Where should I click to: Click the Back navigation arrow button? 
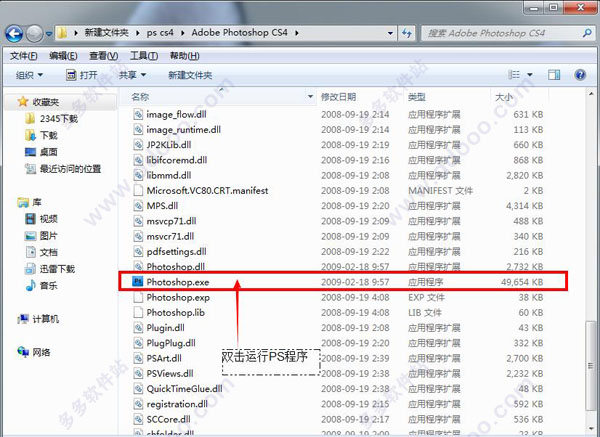15,34
